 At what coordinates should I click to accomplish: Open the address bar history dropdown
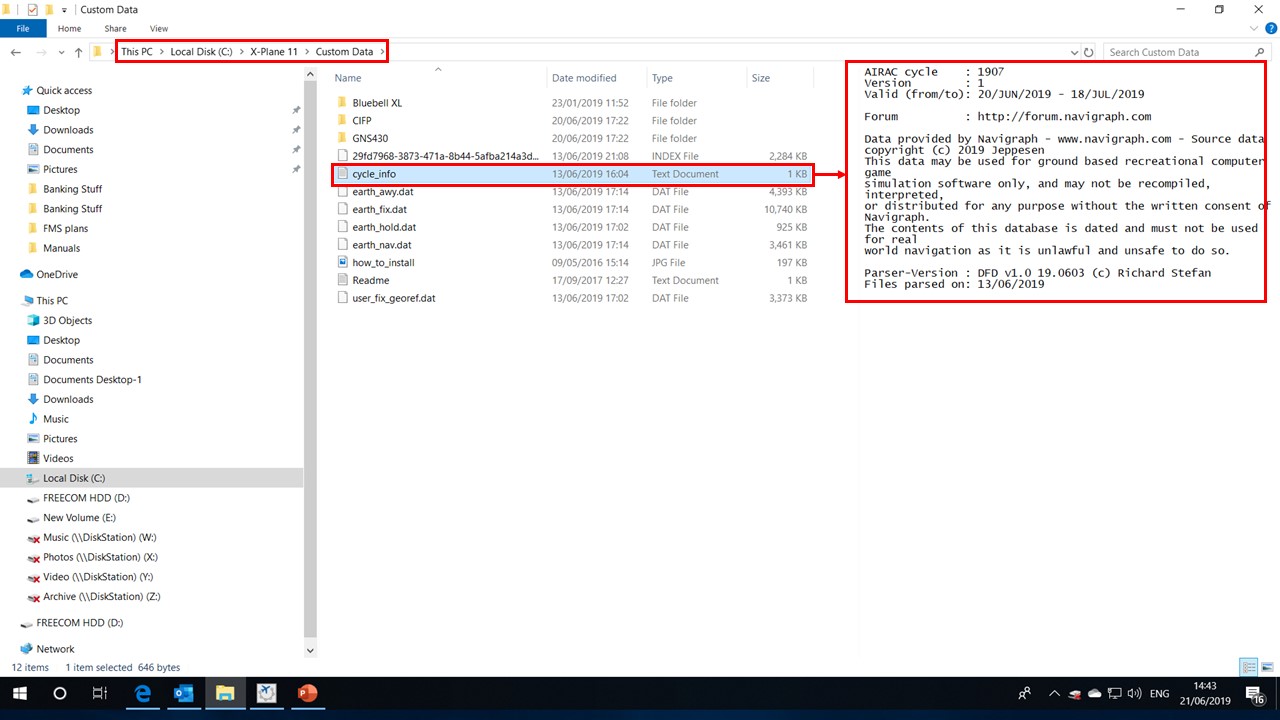(1074, 52)
